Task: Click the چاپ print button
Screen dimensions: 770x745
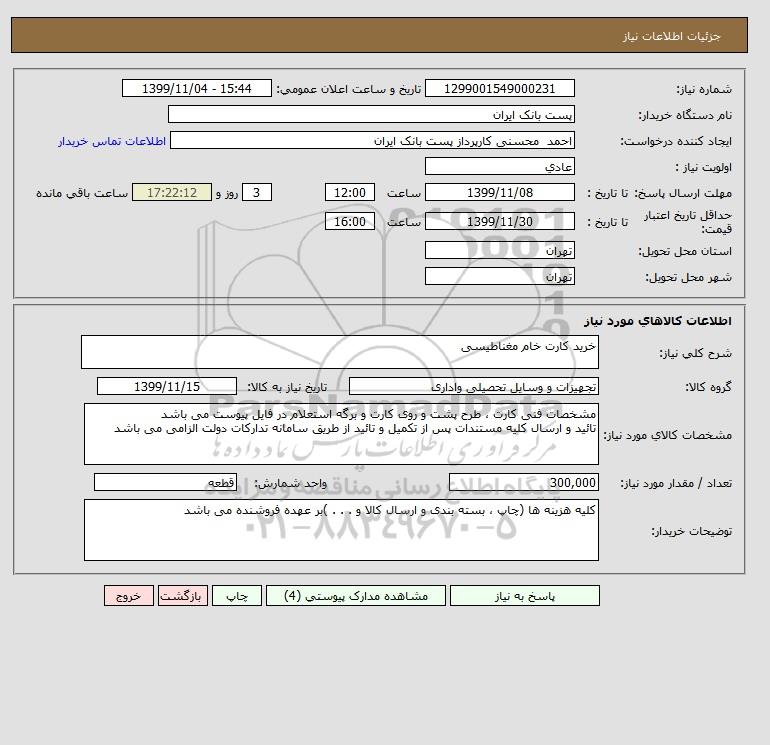Action: click(237, 596)
